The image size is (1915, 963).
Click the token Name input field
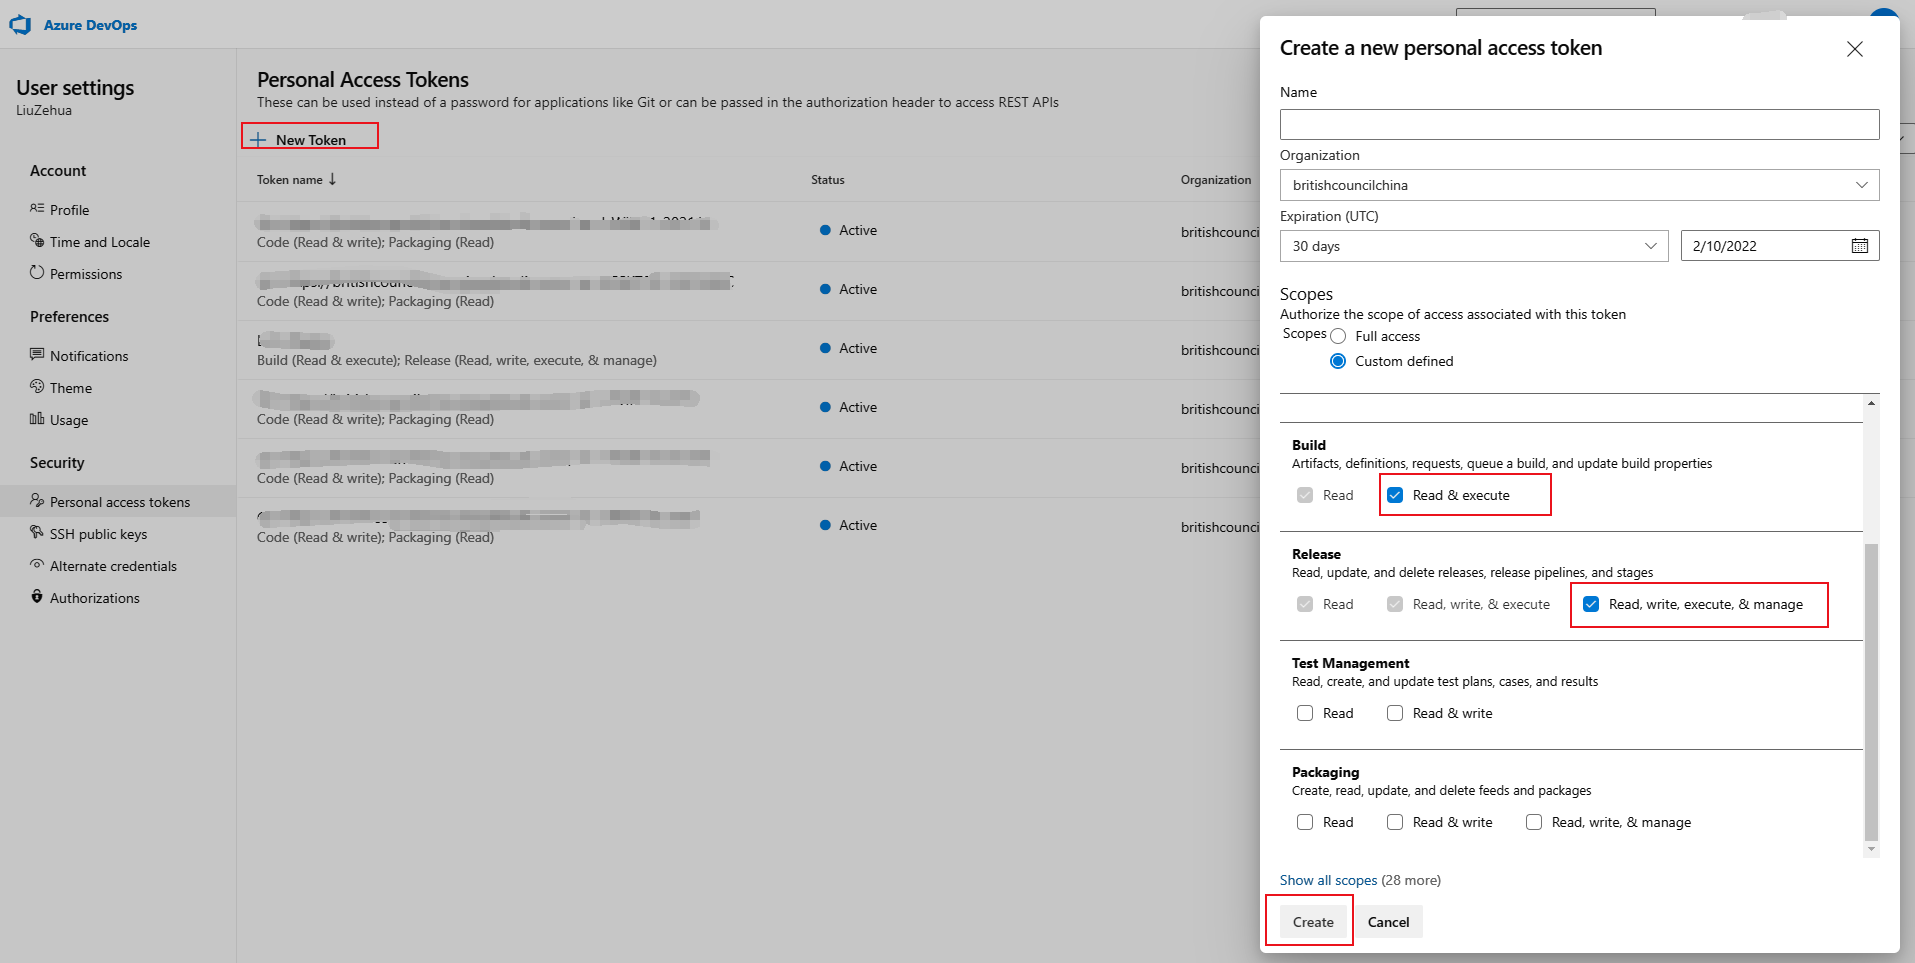tap(1579, 125)
